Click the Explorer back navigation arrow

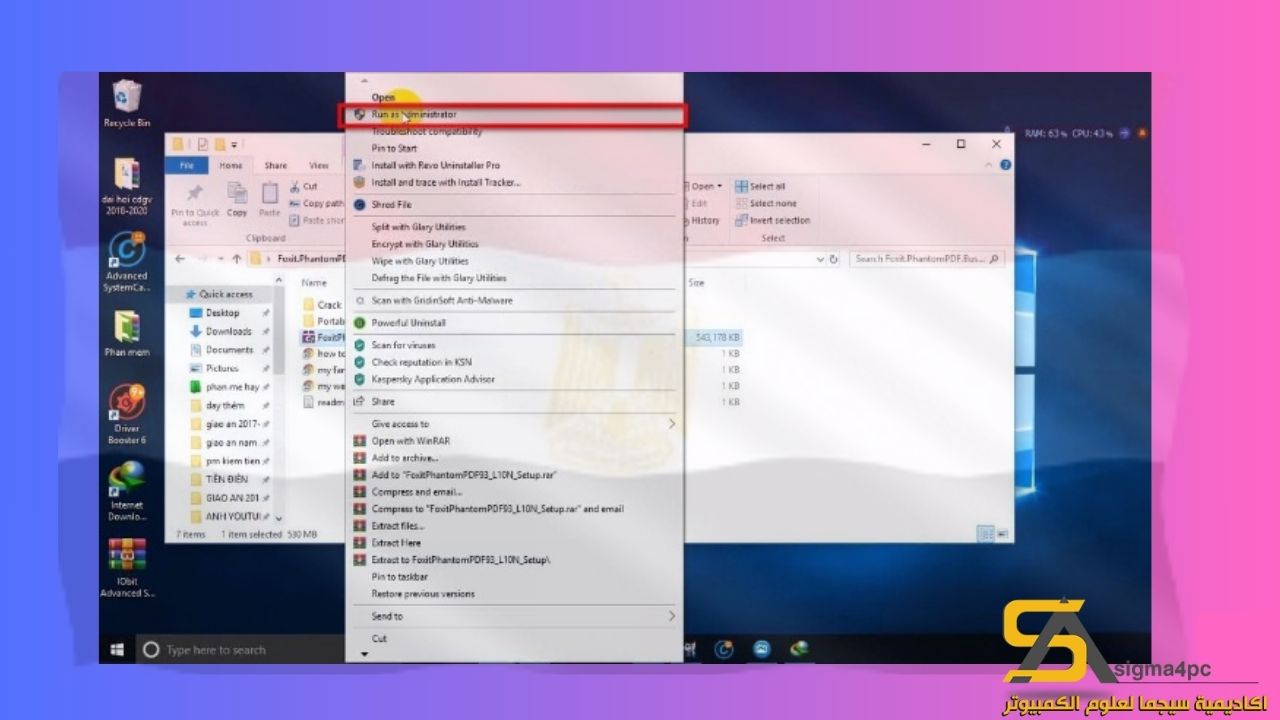click(181, 258)
